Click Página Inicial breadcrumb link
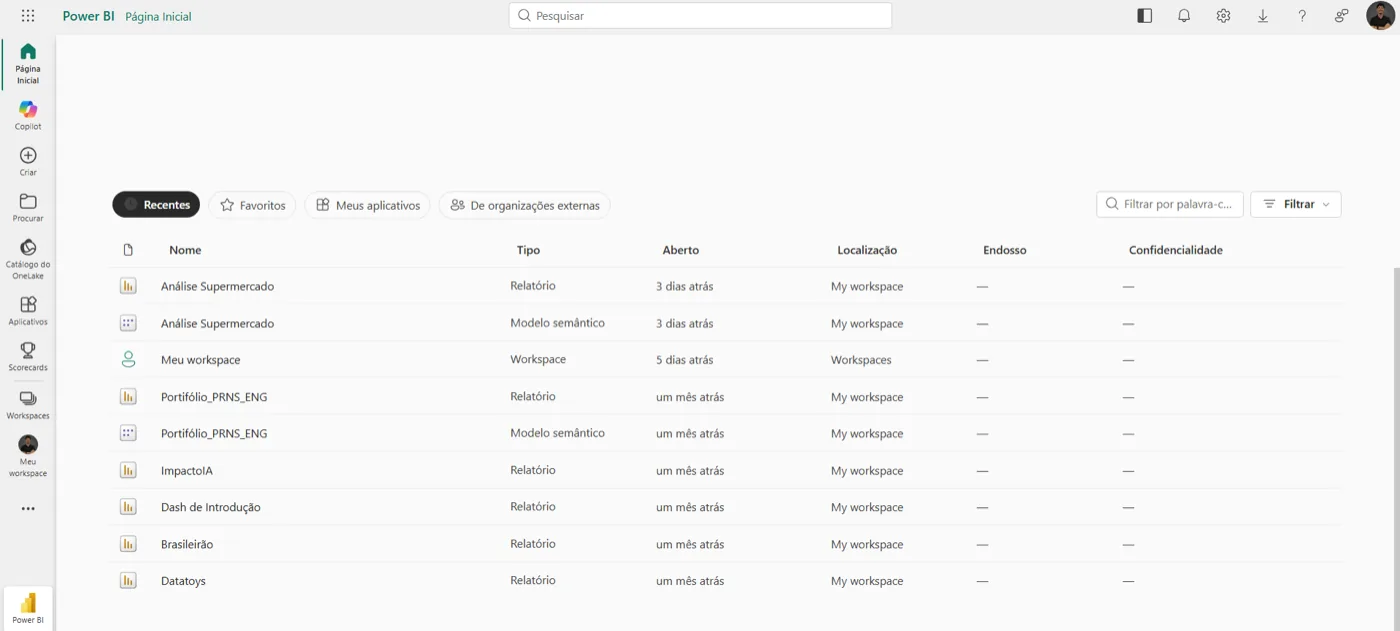 click(x=158, y=16)
